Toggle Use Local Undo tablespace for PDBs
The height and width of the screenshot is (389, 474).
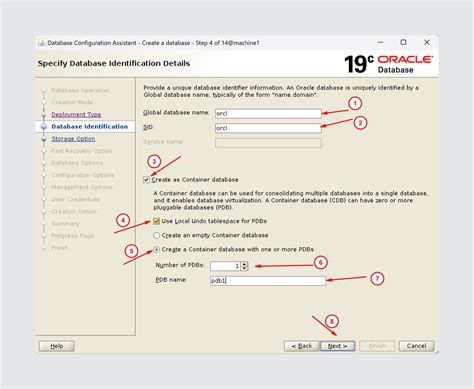pyautogui.click(x=156, y=221)
